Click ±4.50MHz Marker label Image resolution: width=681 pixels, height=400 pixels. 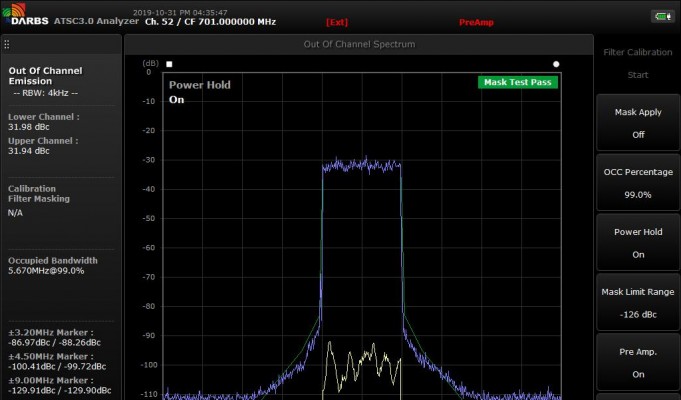pos(50,357)
